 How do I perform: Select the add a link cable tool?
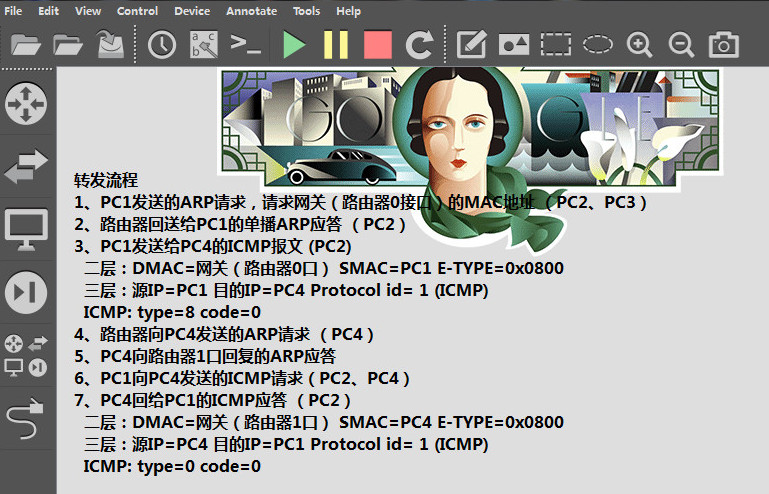(x=25, y=418)
